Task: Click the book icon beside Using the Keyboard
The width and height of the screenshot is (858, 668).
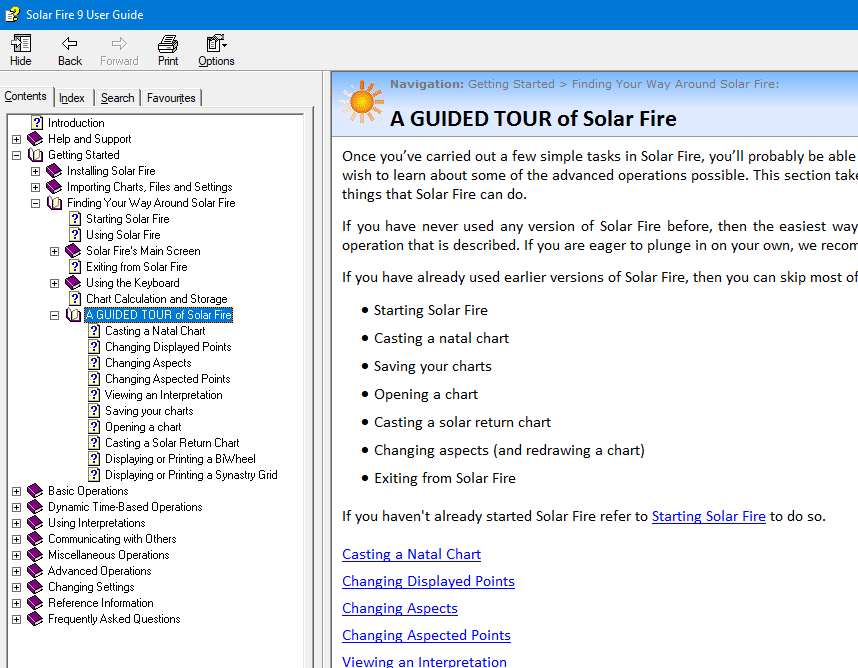Action: point(73,283)
